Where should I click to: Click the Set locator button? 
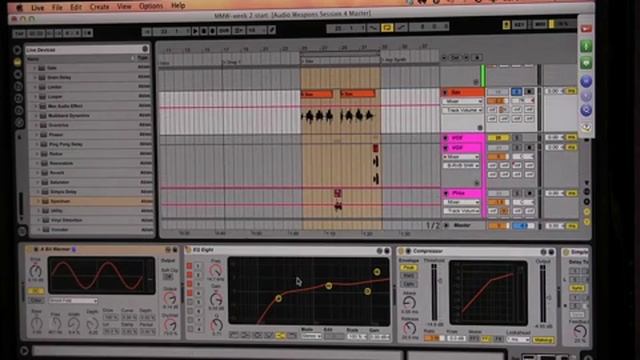coord(455,58)
